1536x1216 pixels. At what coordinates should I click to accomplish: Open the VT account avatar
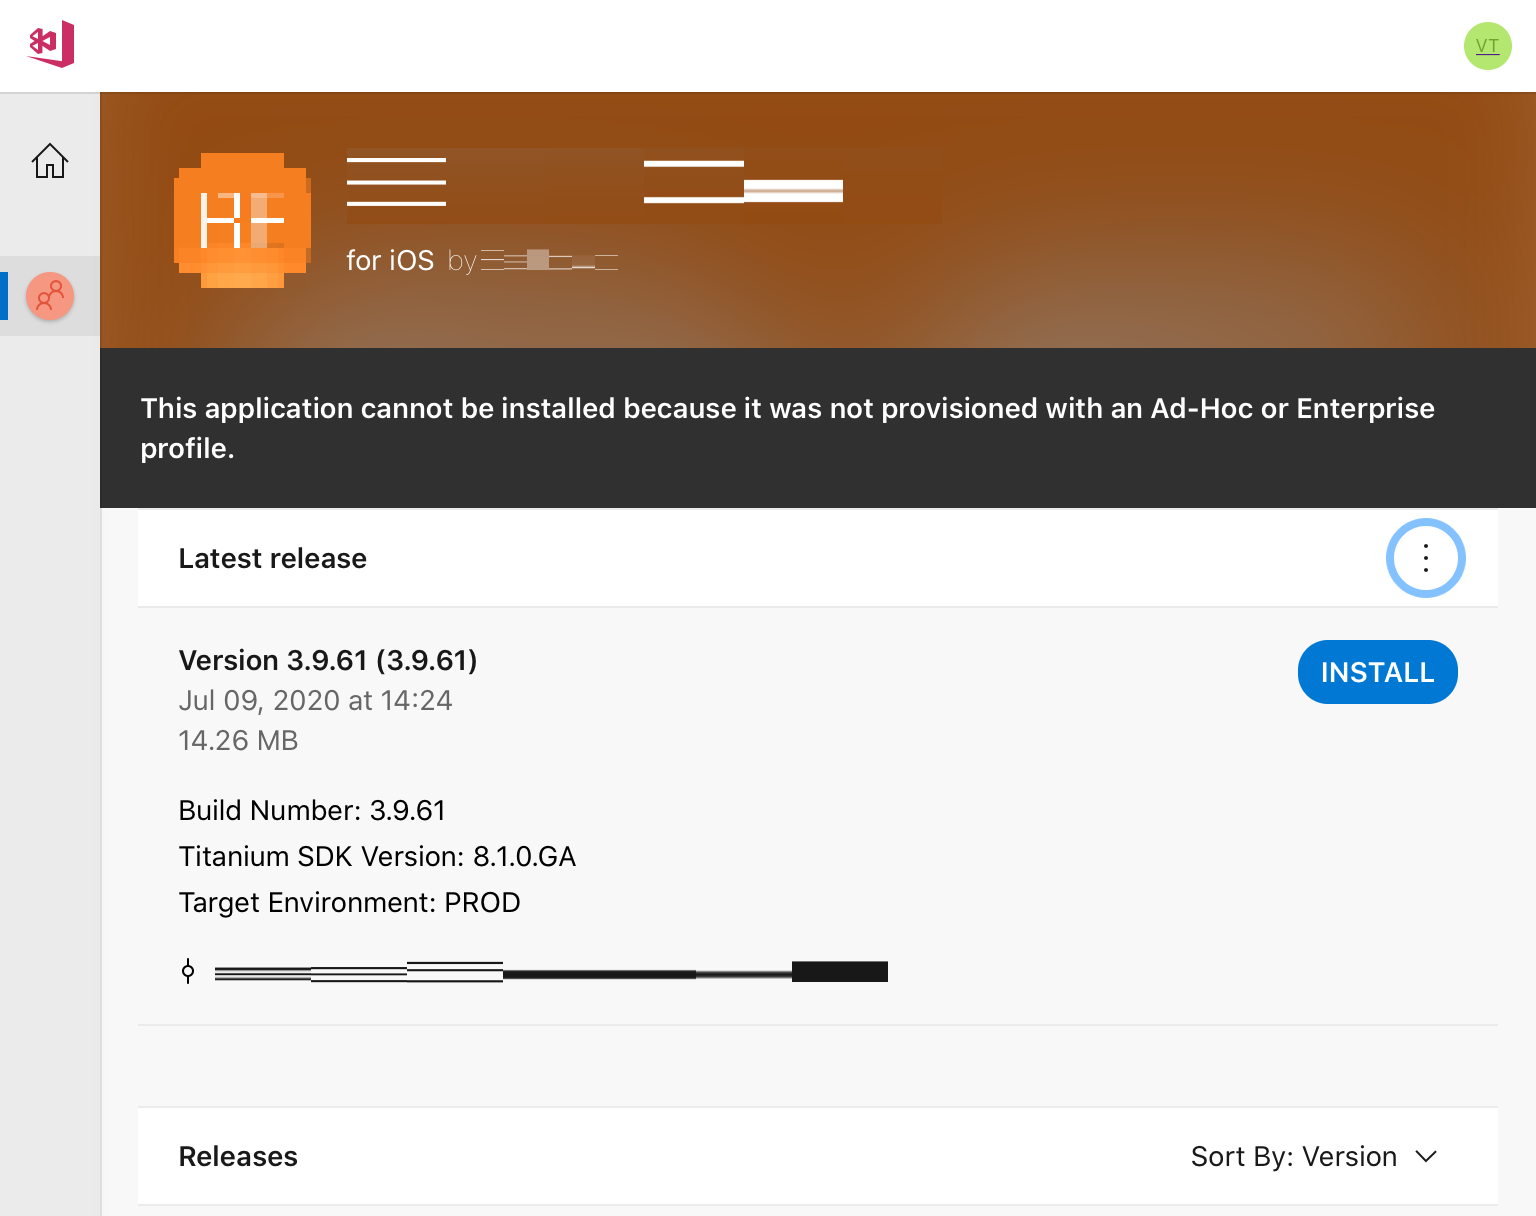coord(1487,45)
